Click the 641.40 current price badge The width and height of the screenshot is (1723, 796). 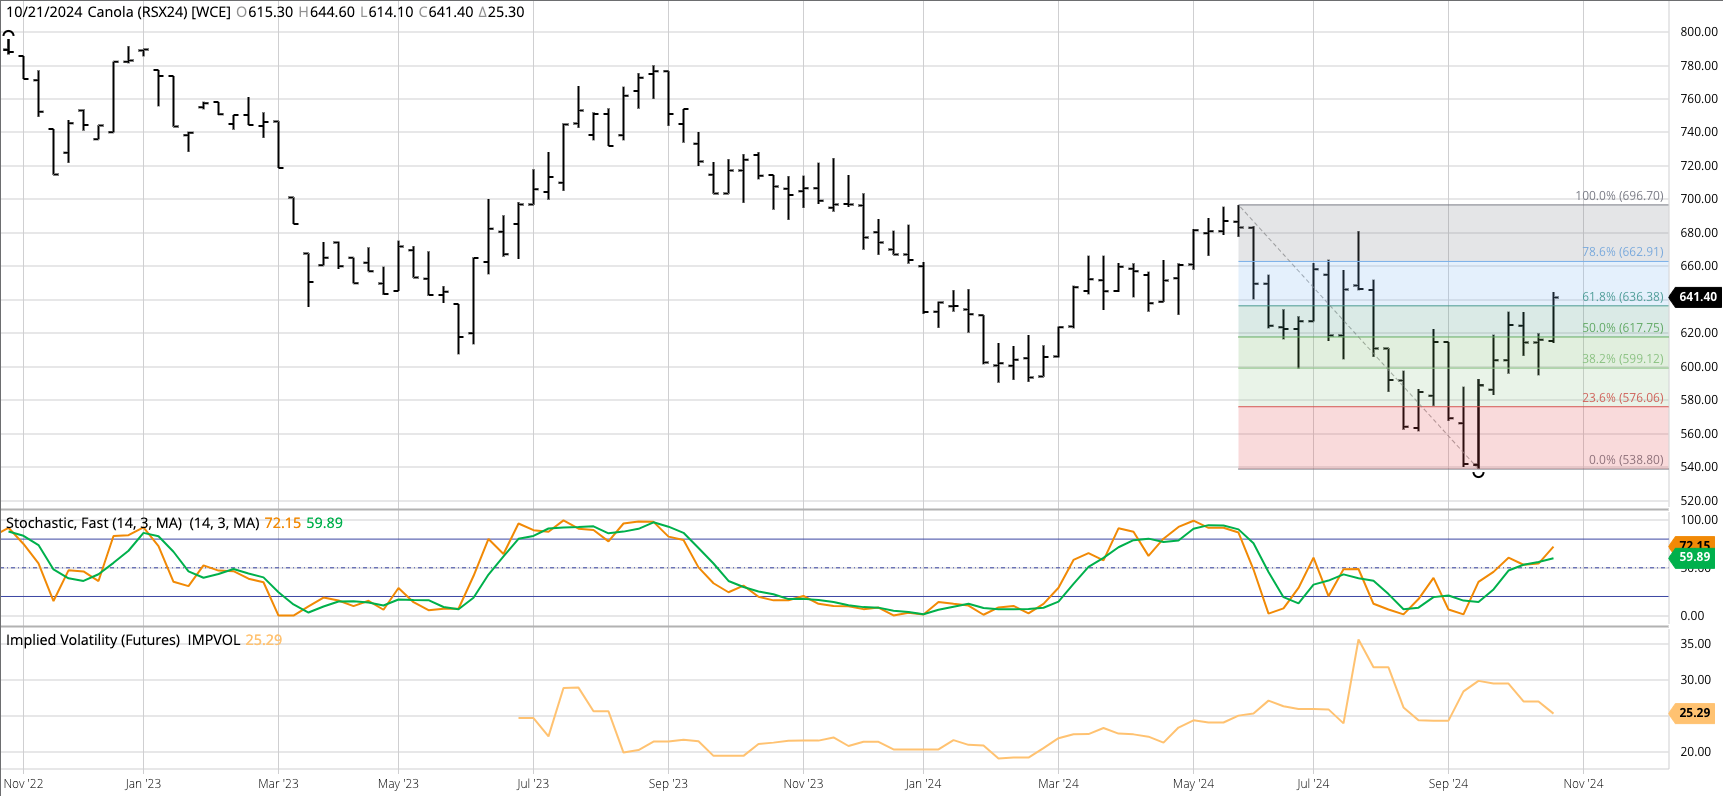tap(1697, 297)
